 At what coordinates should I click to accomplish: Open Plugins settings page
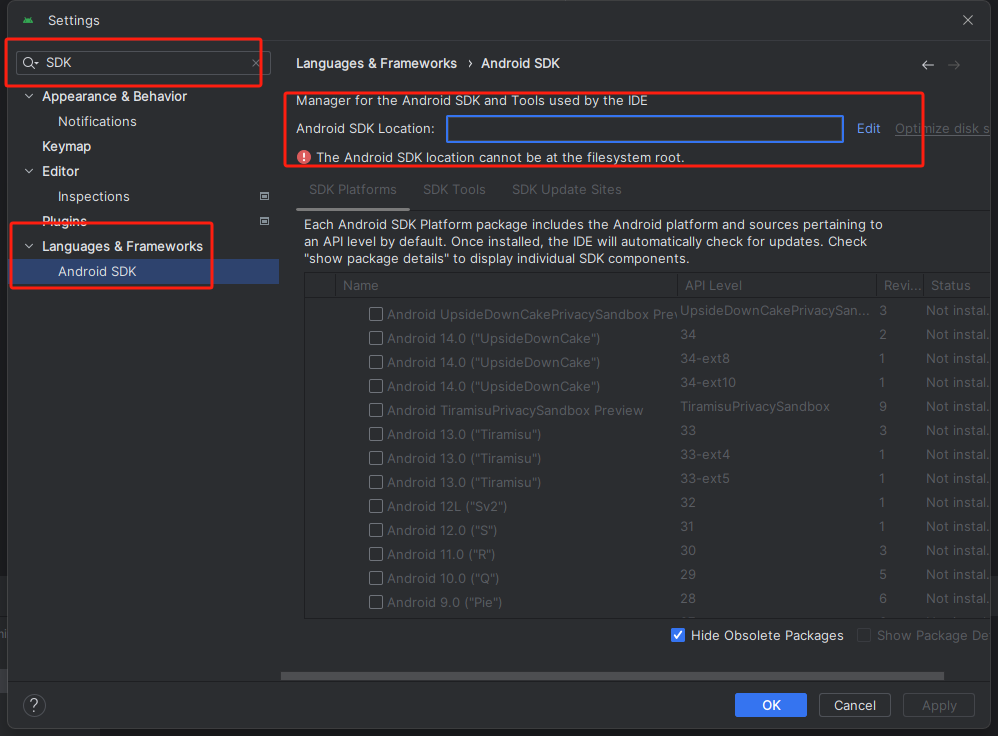tap(64, 221)
